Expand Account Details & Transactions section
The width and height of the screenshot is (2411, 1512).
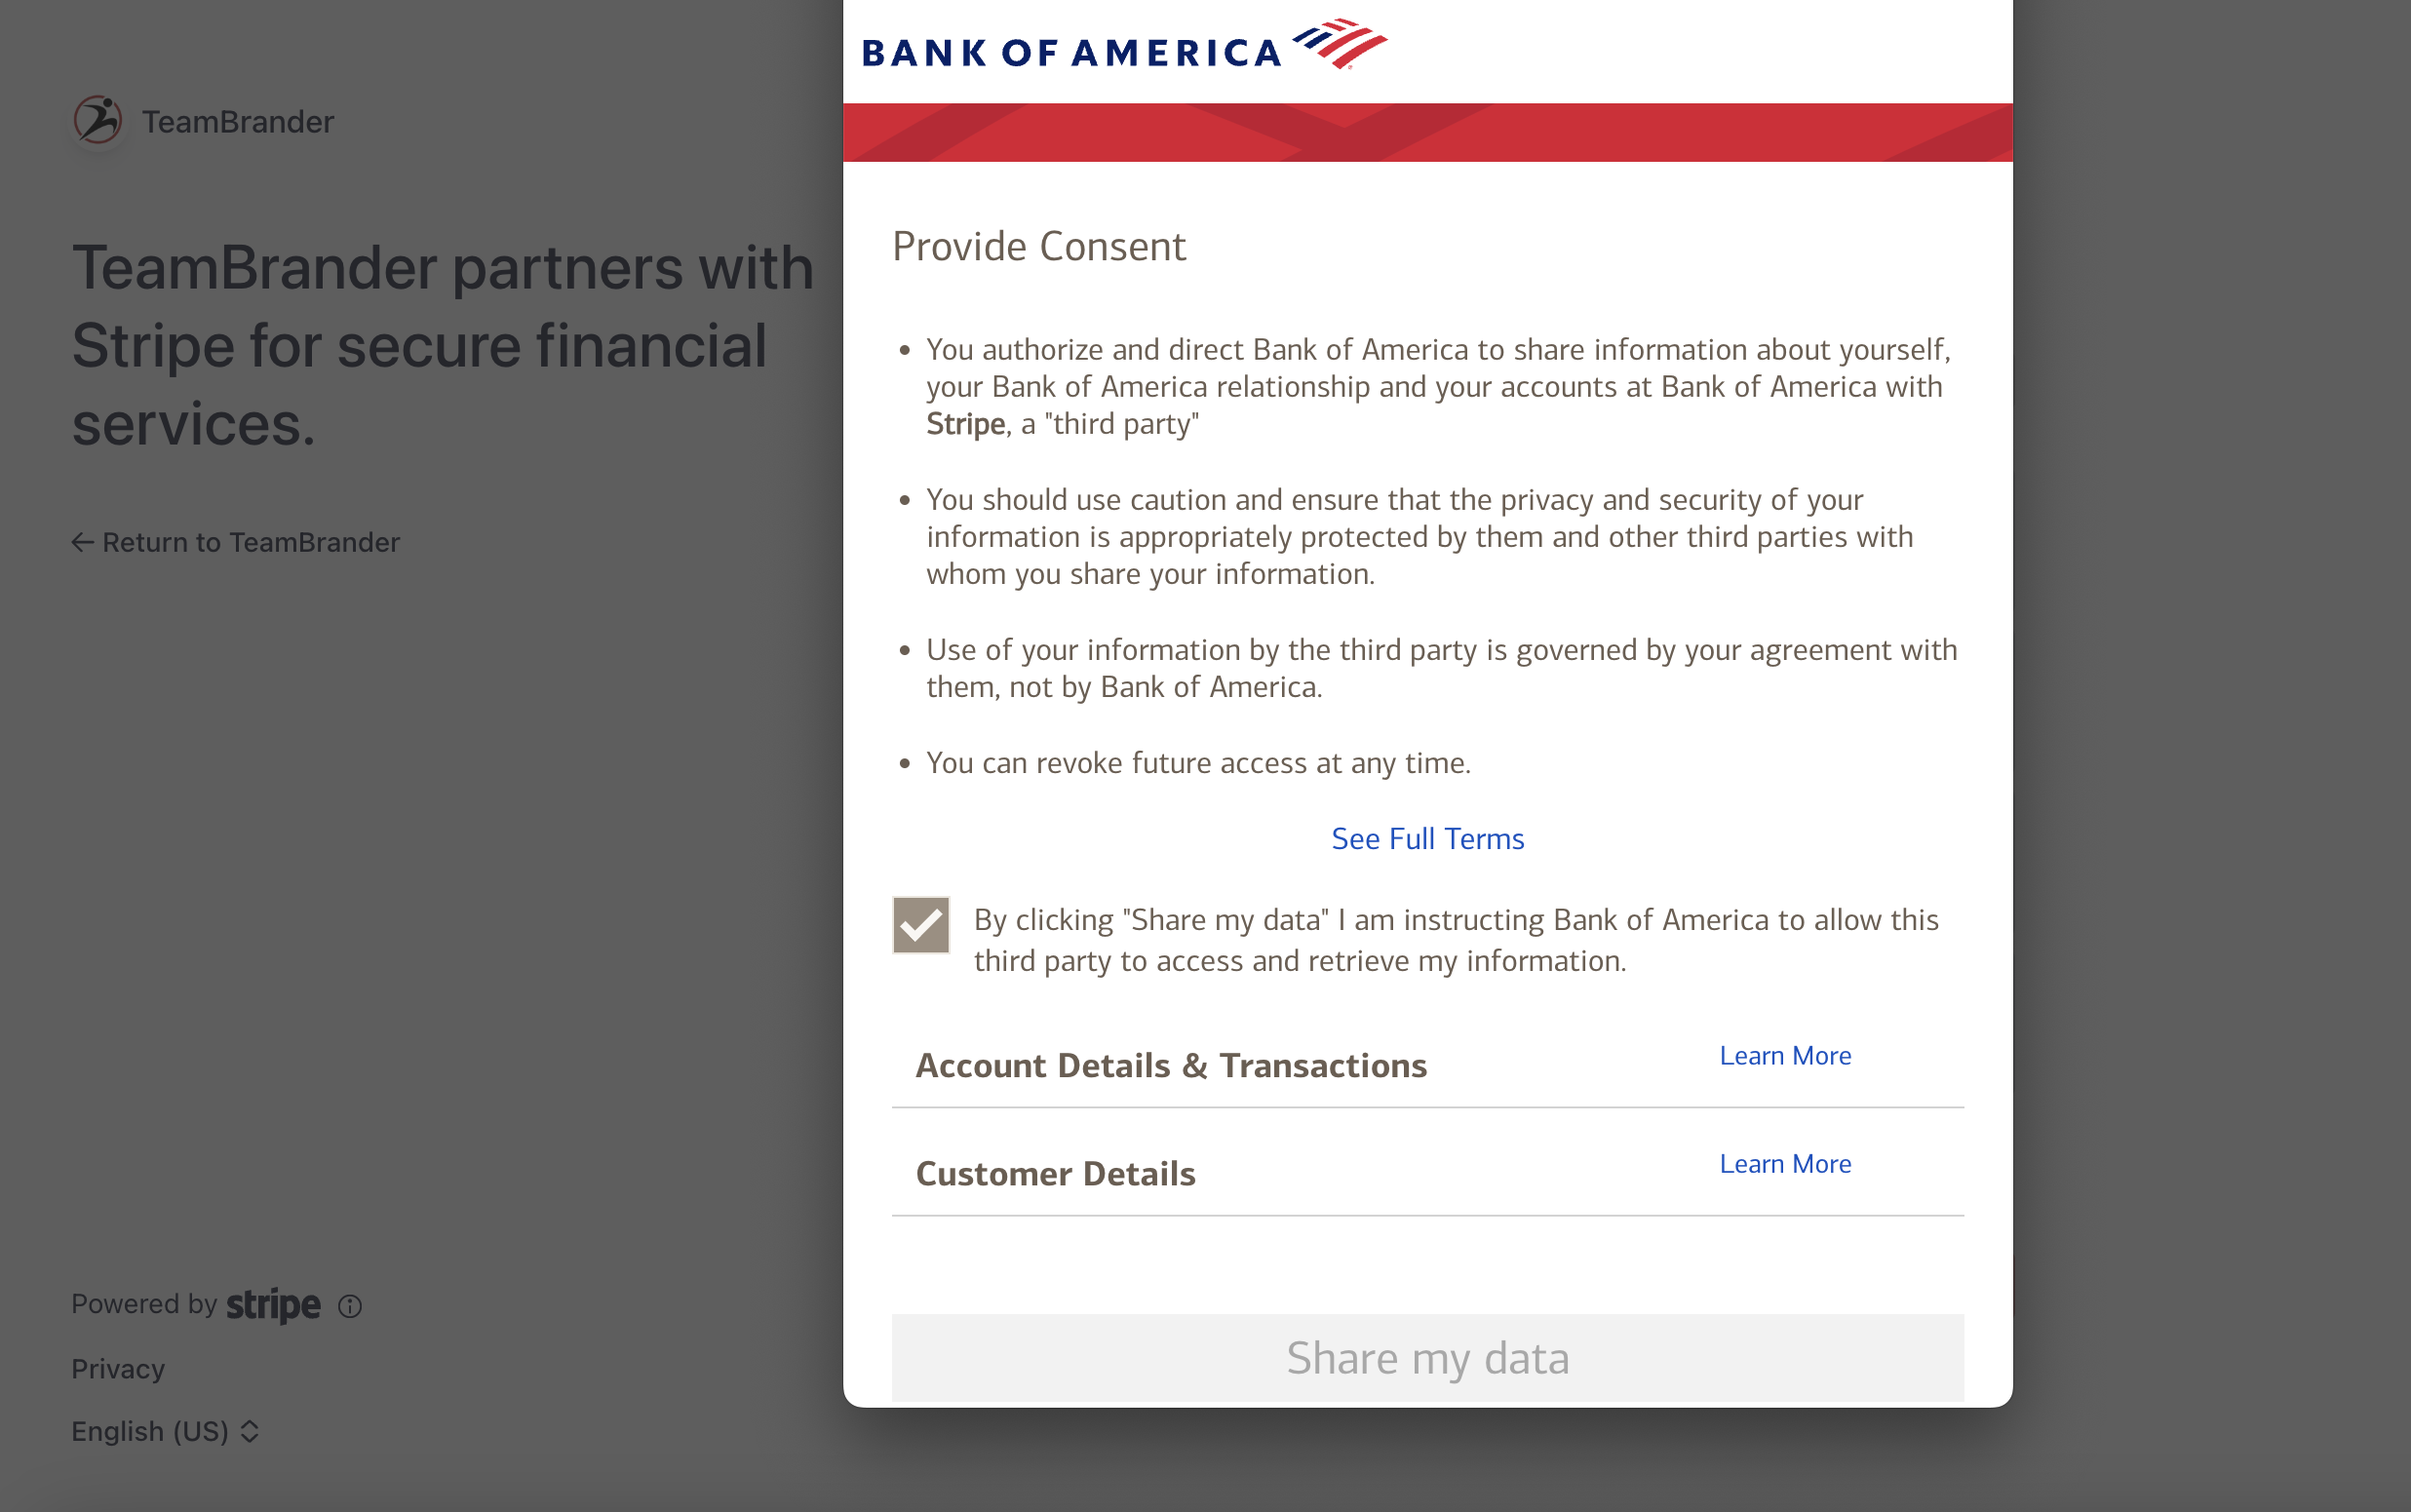[x=1171, y=1065]
